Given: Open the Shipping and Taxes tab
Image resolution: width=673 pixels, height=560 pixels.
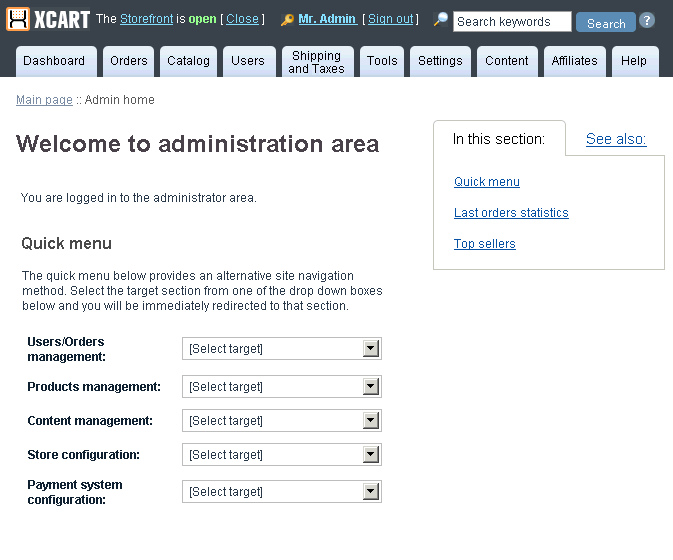Looking at the screenshot, I should click(x=318, y=61).
